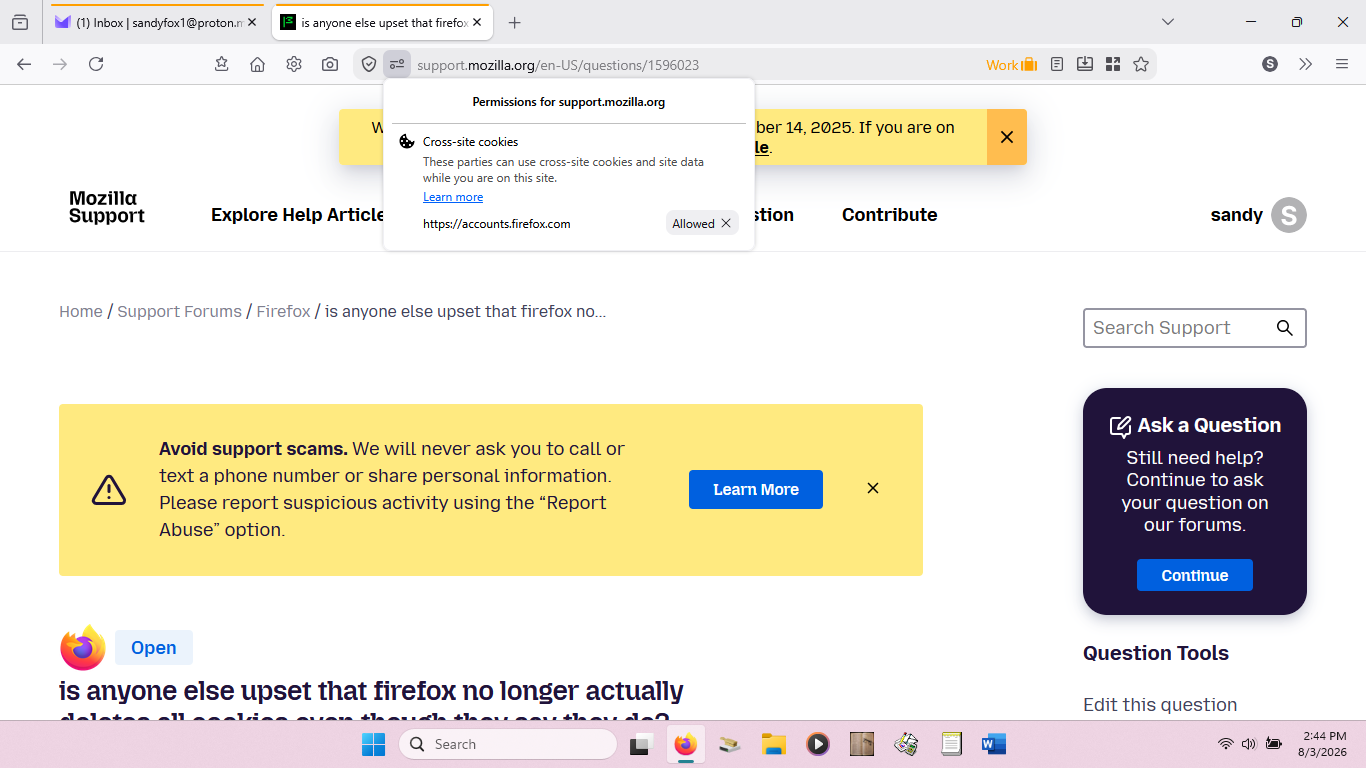Open the Firefox account avatar icon
1366x768 pixels.
[x=1270, y=64]
